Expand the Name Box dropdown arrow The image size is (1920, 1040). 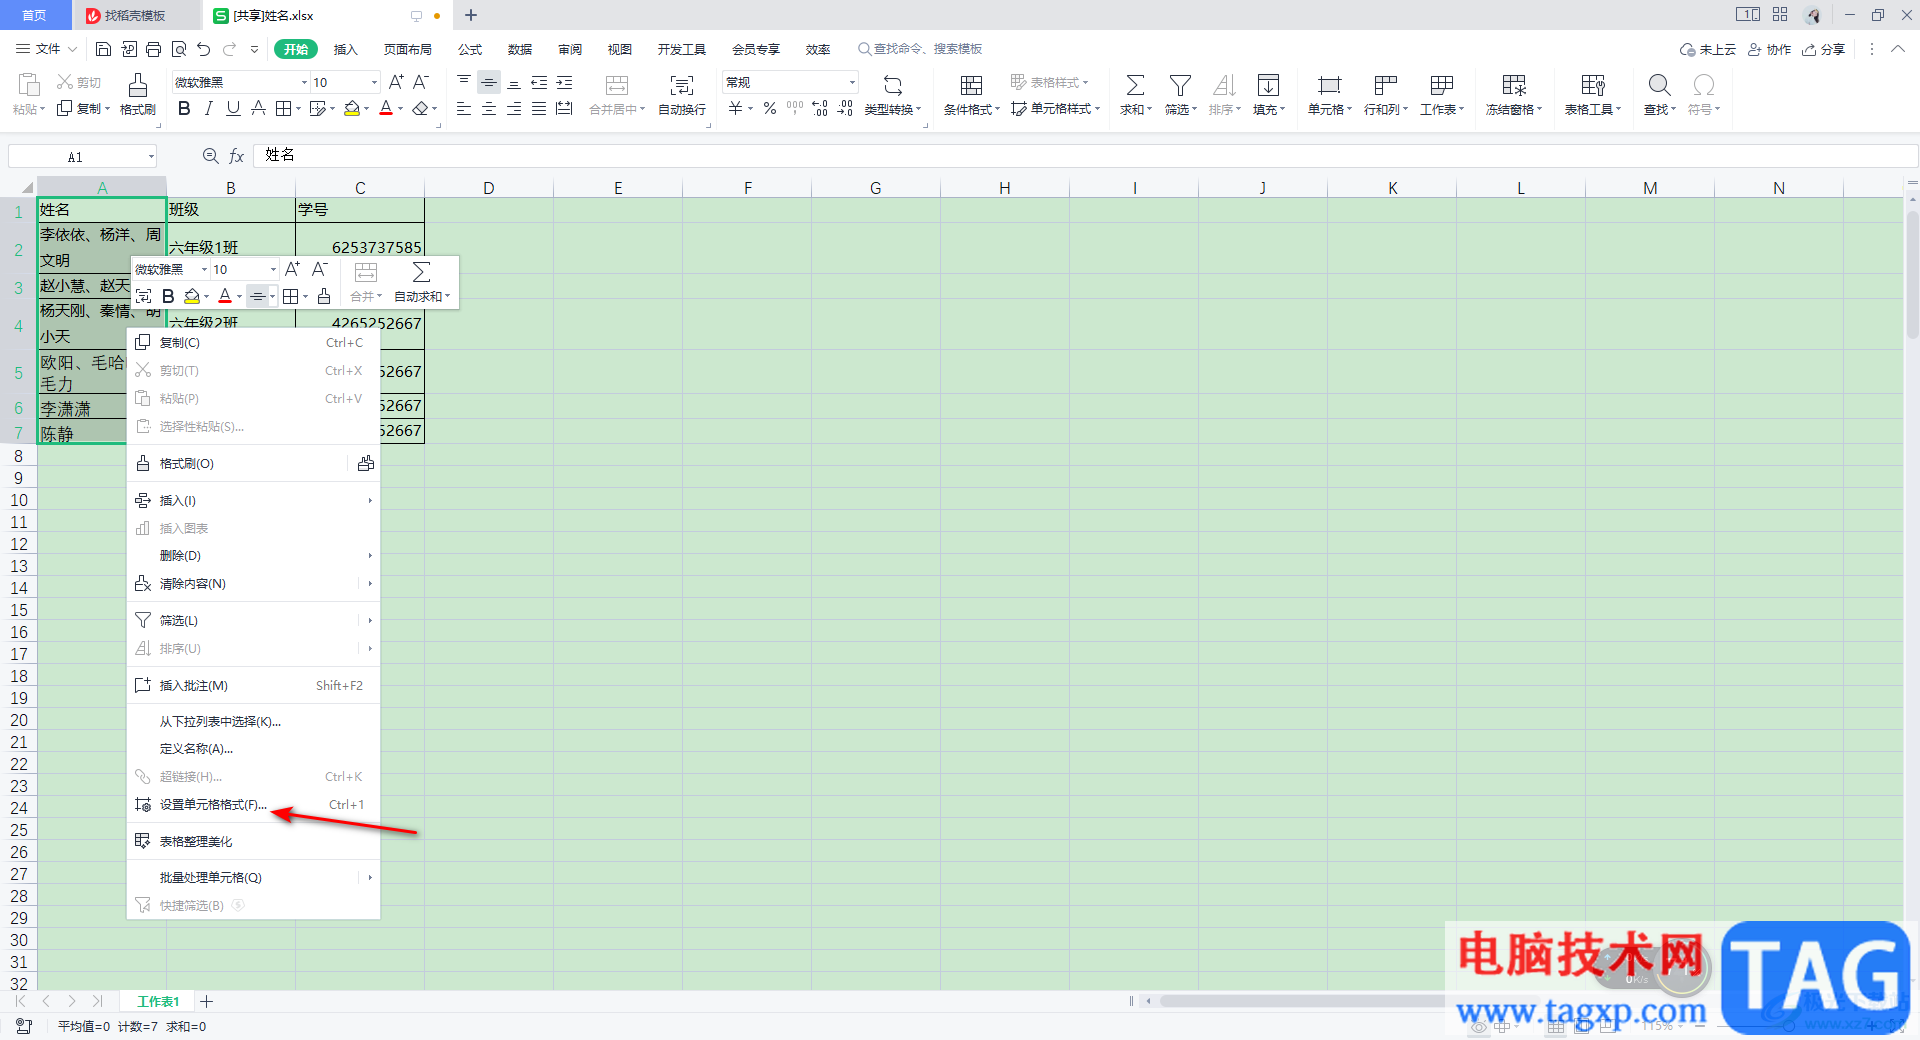pyautogui.click(x=151, y=156)
